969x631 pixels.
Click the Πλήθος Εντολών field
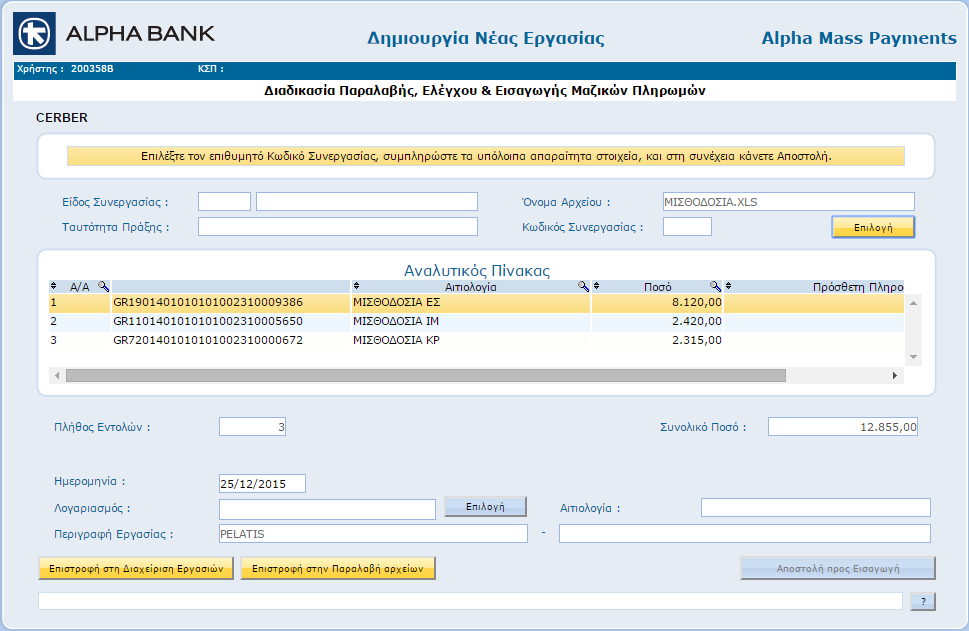(x=252, y=426)
